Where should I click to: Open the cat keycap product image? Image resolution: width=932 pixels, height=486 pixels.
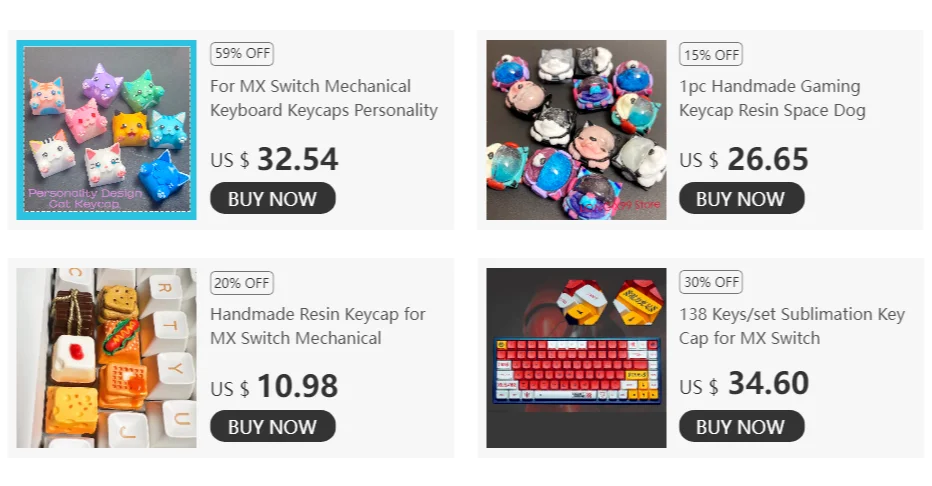coord(106,130)
